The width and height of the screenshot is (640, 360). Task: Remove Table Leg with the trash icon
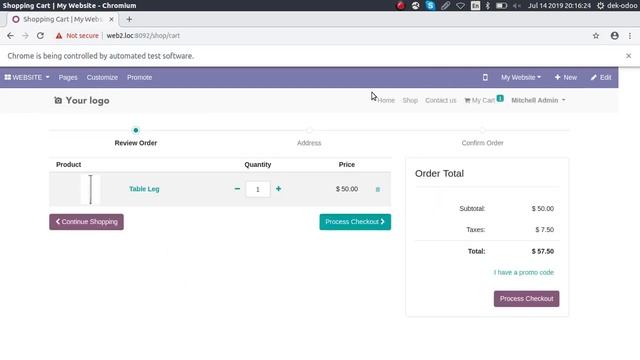378,189
